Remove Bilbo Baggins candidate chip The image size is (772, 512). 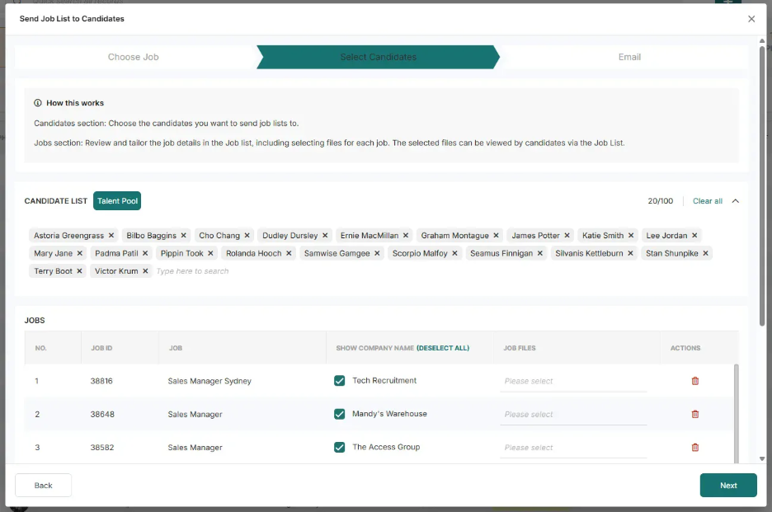(184, 236)
